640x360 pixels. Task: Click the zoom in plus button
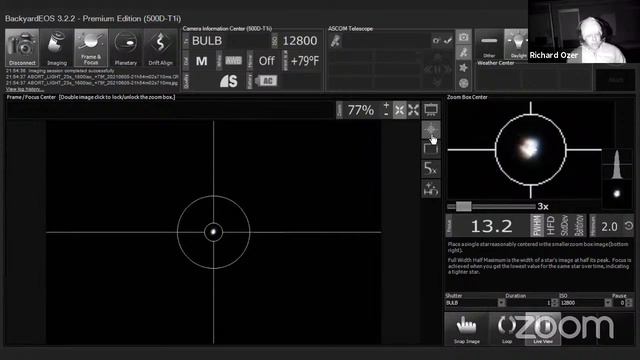[386, 105]
